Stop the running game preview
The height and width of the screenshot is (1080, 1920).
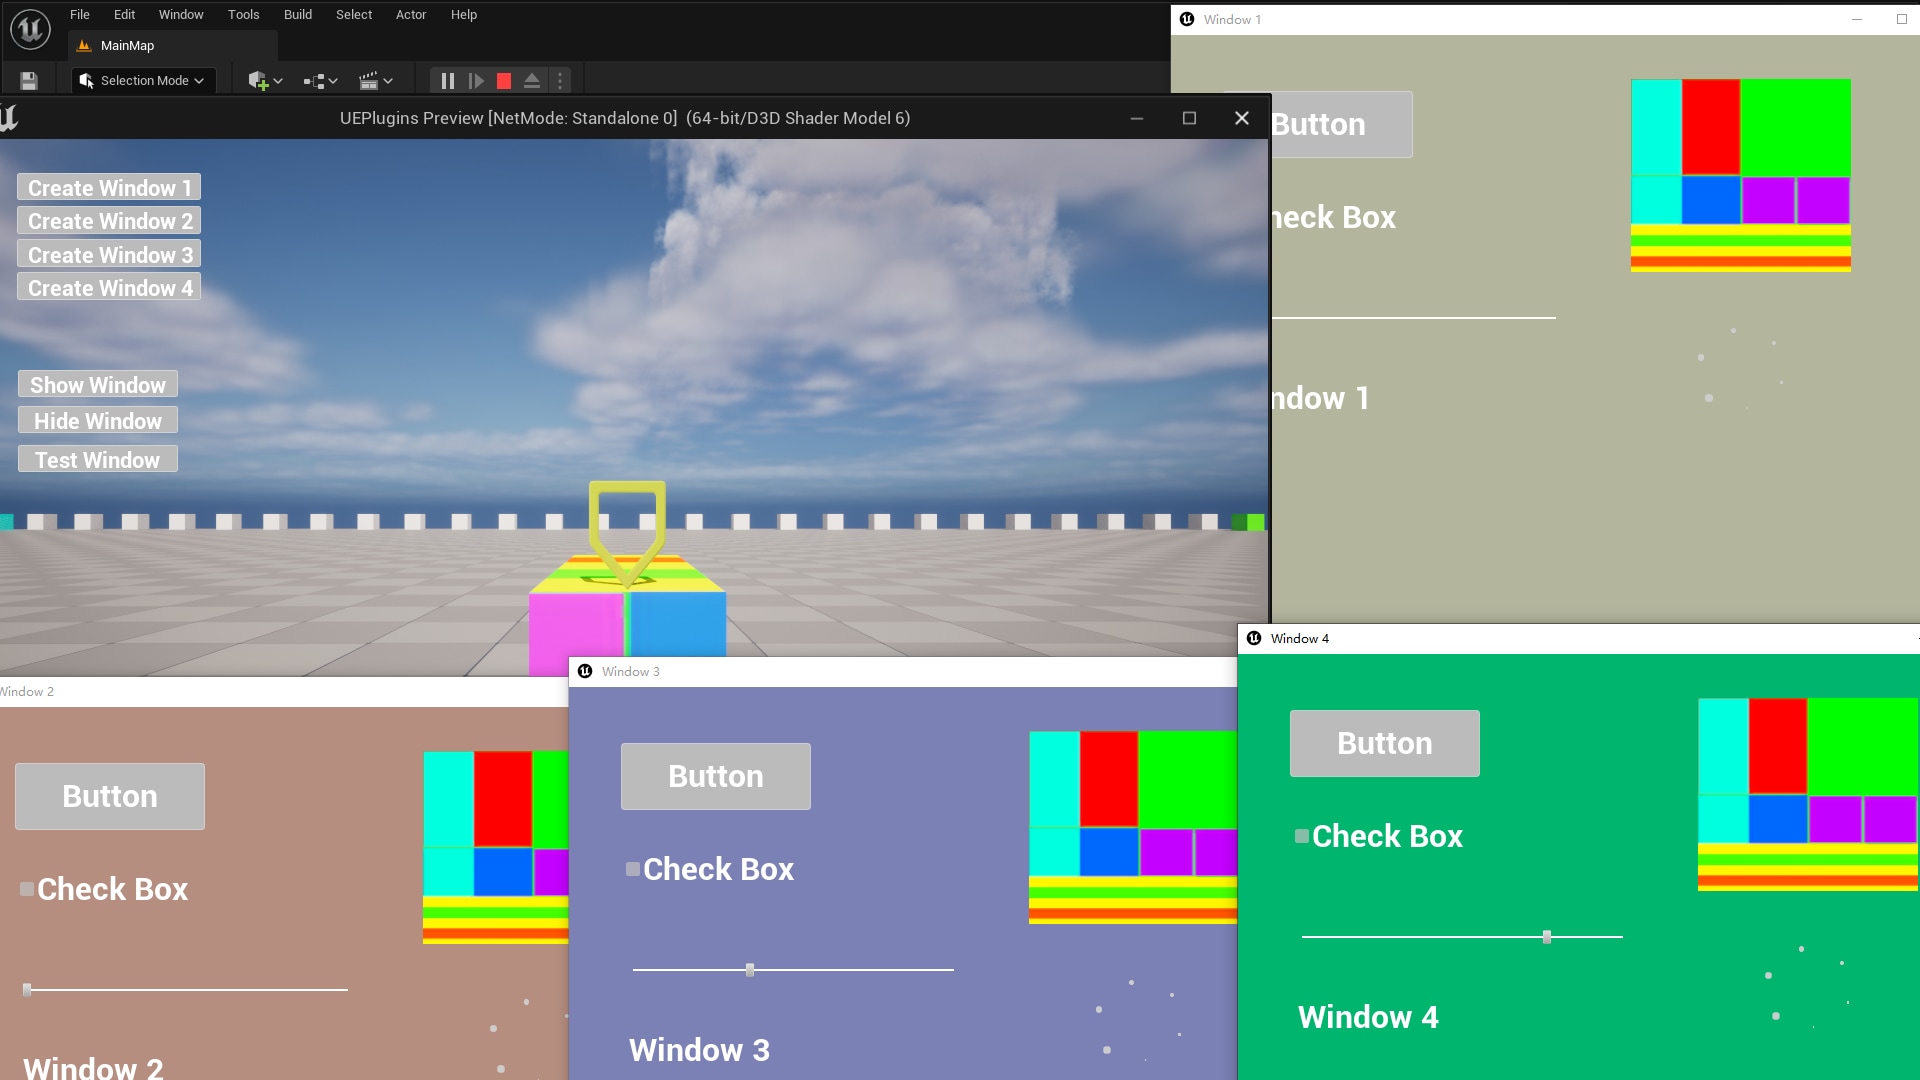[504, 80]
